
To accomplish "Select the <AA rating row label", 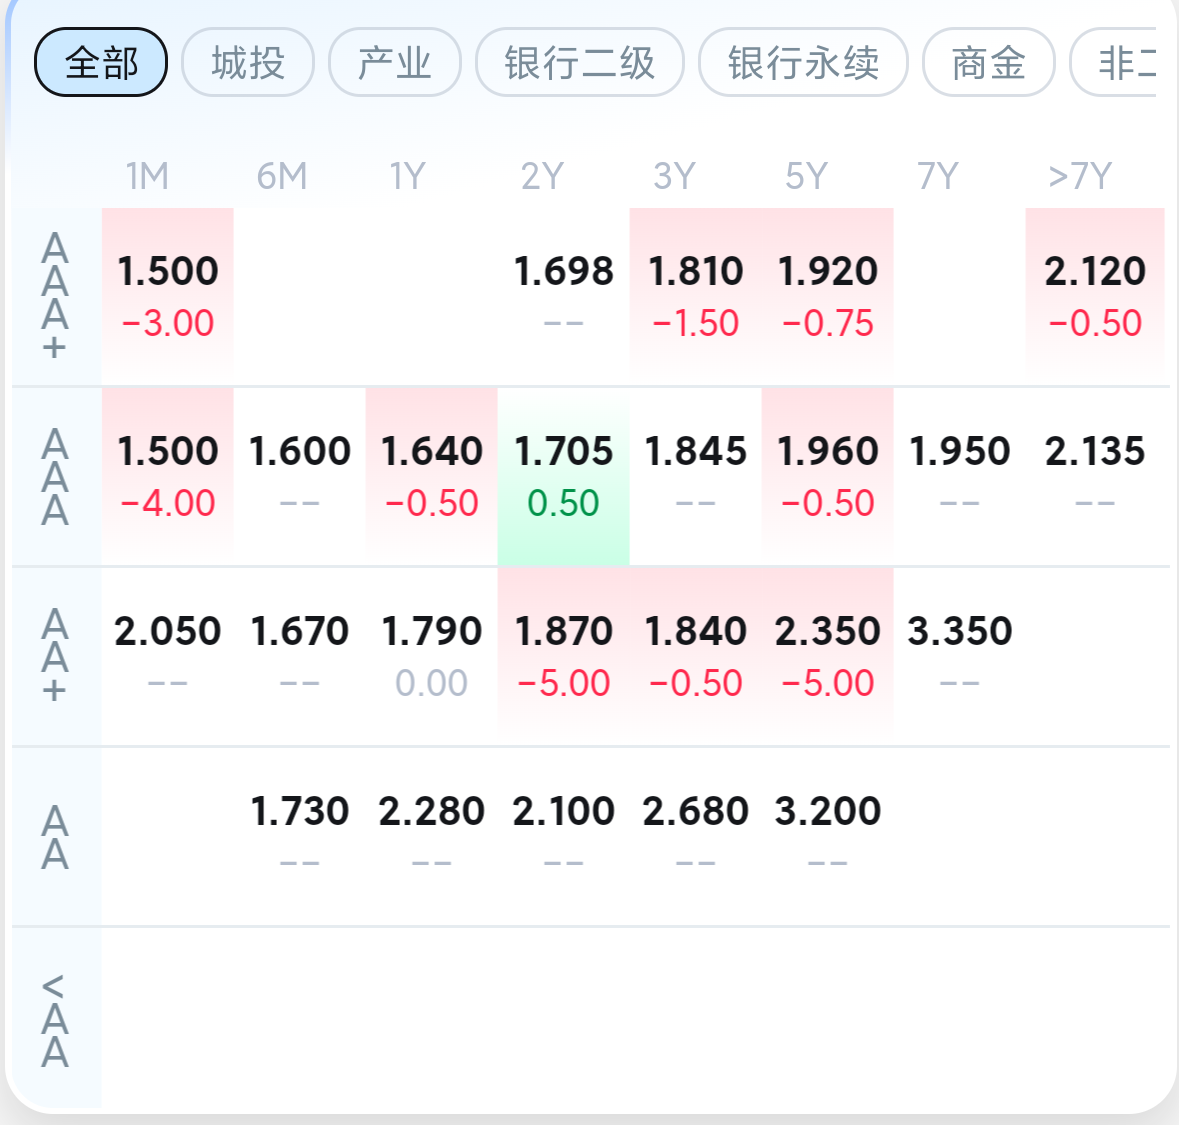I will pos(55,1020).
